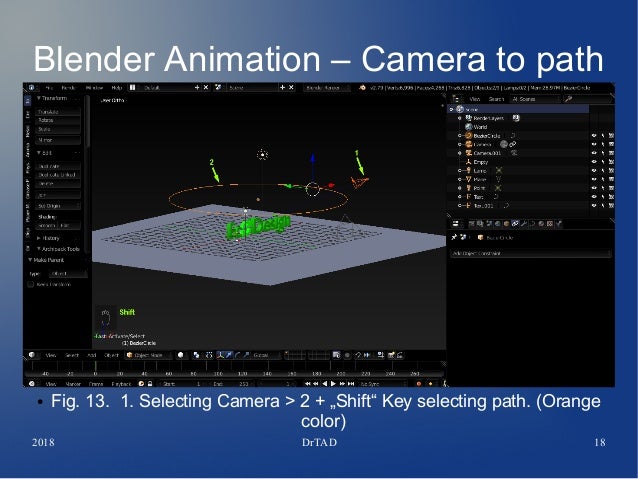
Task: Open the Set Origin dropdown
Action: [59, 206]
